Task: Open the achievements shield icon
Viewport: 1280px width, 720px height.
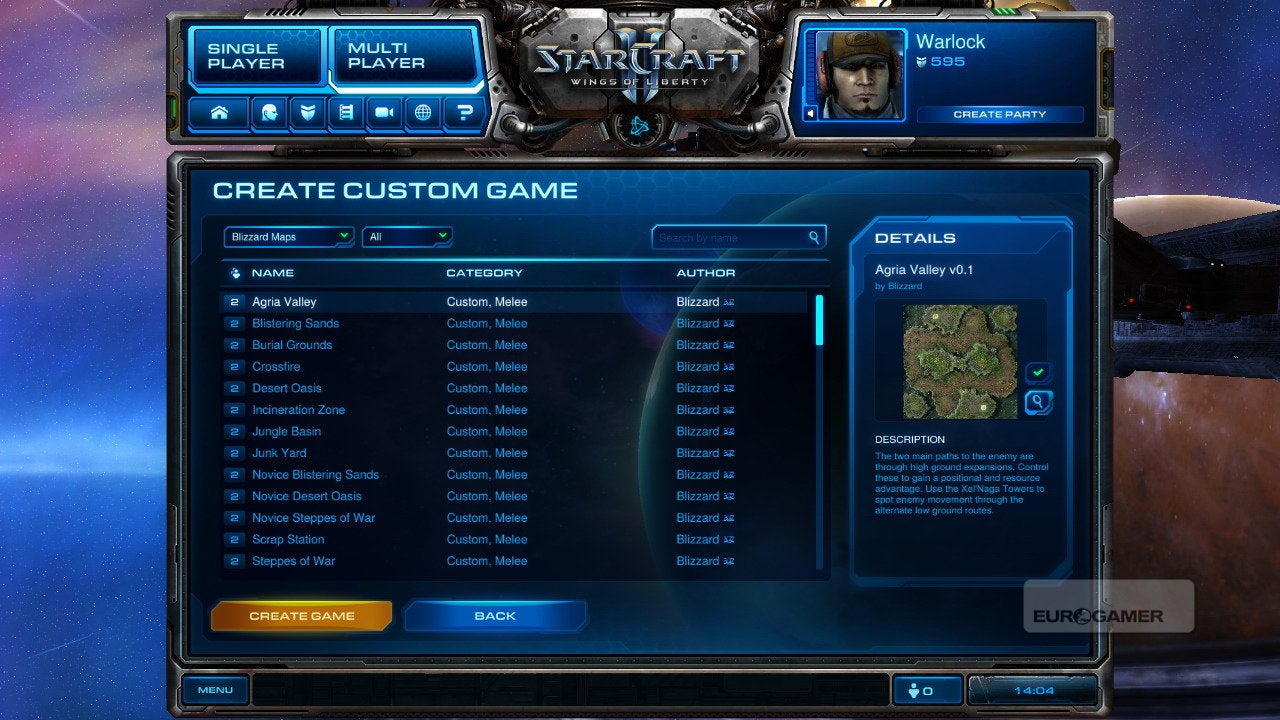Action: coord(307,113)
